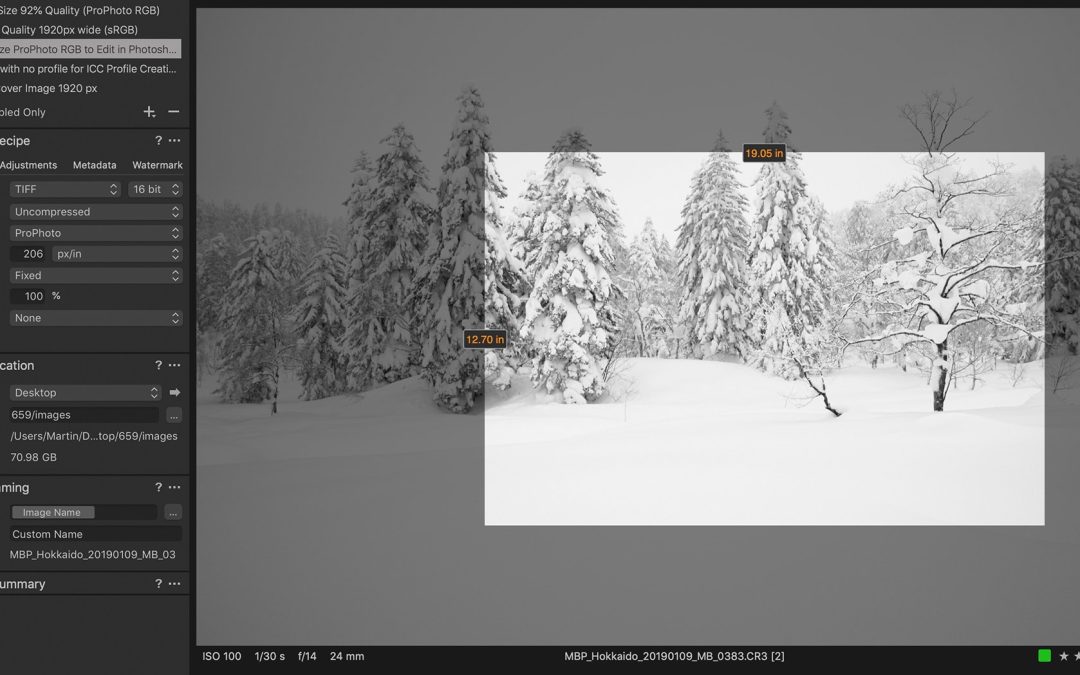This screenshot has height=675, width=1080.
Task: Click the Custom Name input field
Action: click(x=95, y=534)
